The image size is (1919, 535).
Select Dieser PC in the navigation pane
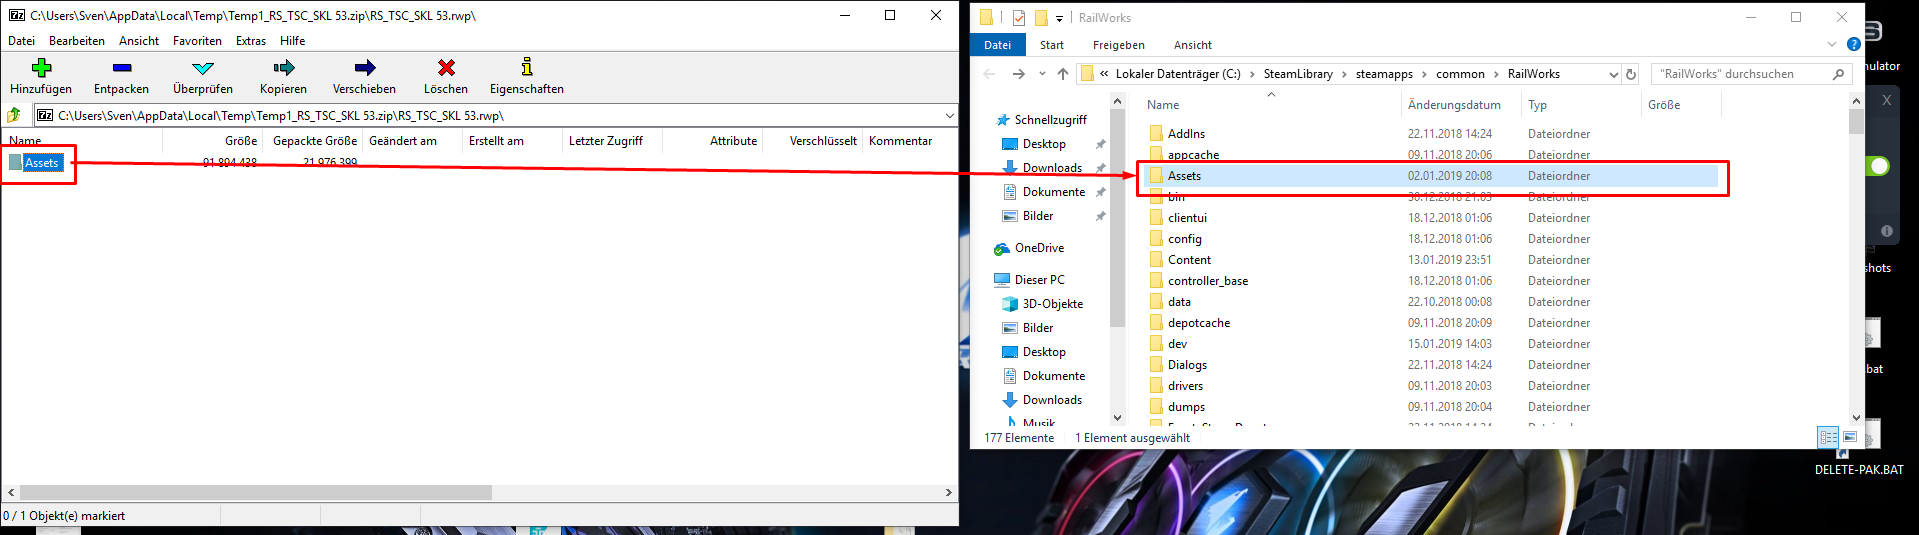1039,280
